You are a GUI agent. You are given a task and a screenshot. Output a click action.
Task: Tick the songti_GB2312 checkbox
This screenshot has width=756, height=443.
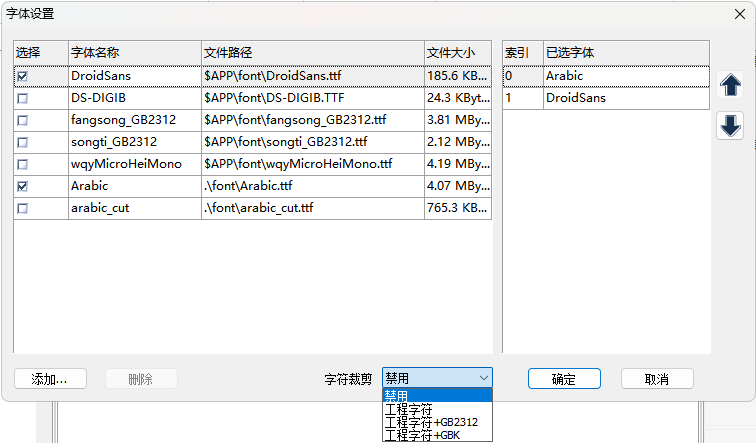[23, 142]
